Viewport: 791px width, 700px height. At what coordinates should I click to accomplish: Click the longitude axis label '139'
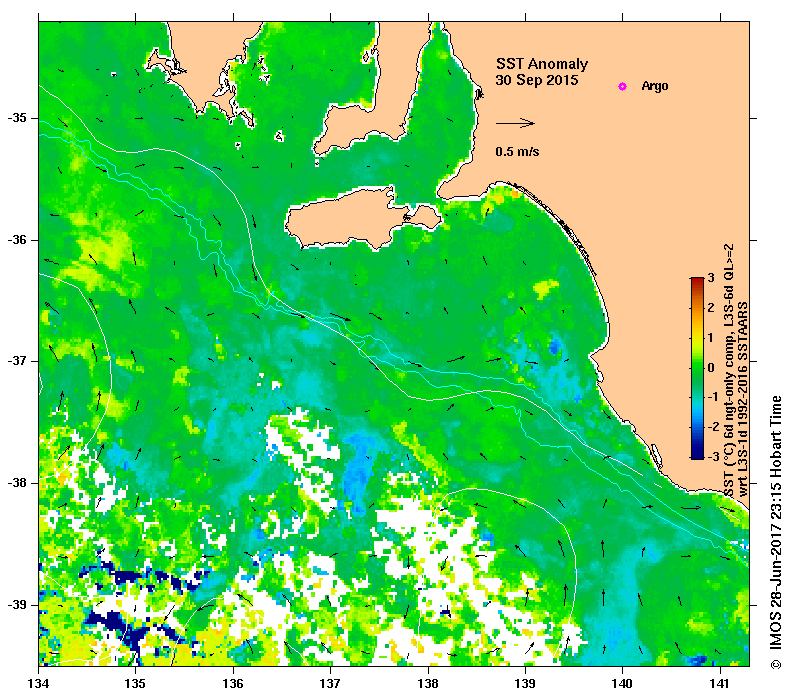[526, 684]
